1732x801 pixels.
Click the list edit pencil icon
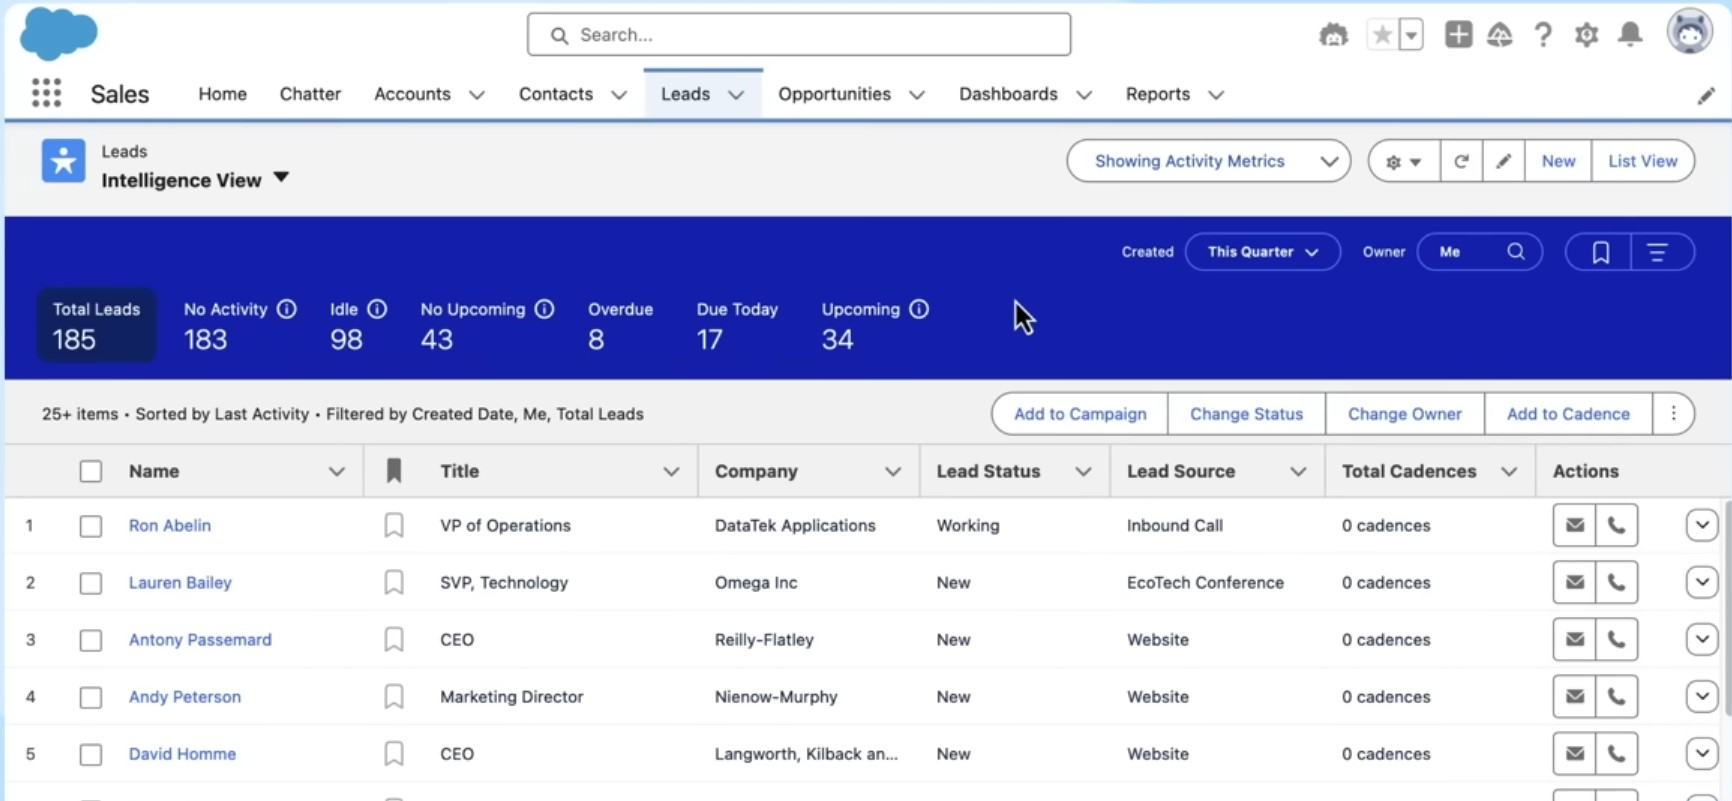point(1503,161)
